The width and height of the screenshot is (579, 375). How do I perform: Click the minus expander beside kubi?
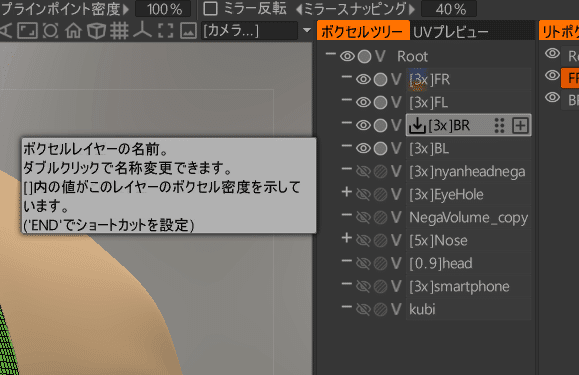click(x=346, y=307)
